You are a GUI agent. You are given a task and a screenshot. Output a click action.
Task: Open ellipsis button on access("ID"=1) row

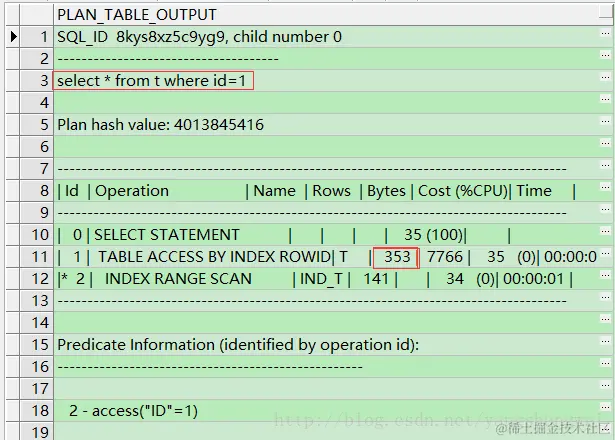point(605,407)
